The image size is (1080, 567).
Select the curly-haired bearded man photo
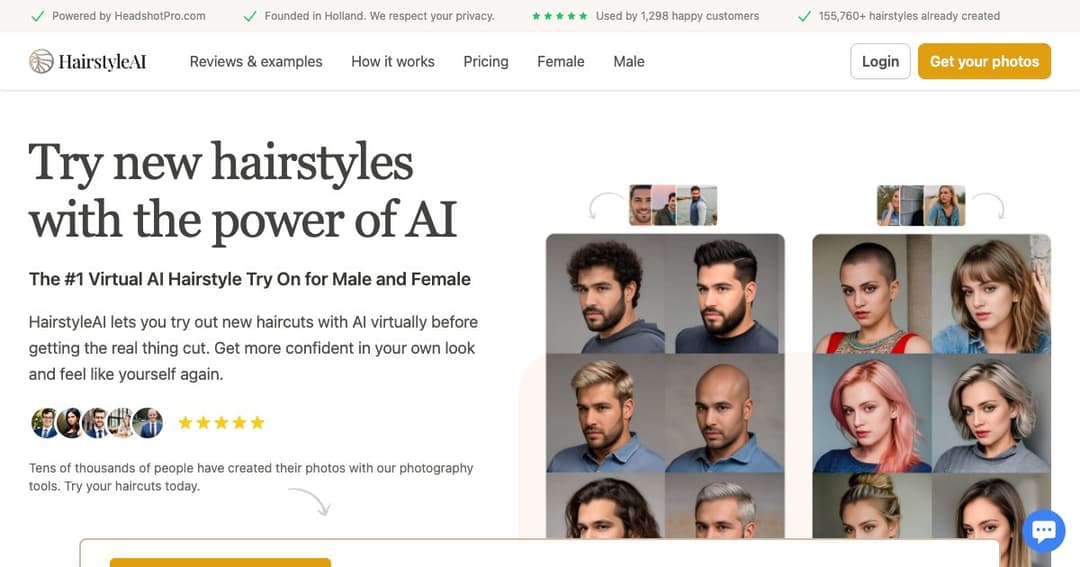pos(606,294)
